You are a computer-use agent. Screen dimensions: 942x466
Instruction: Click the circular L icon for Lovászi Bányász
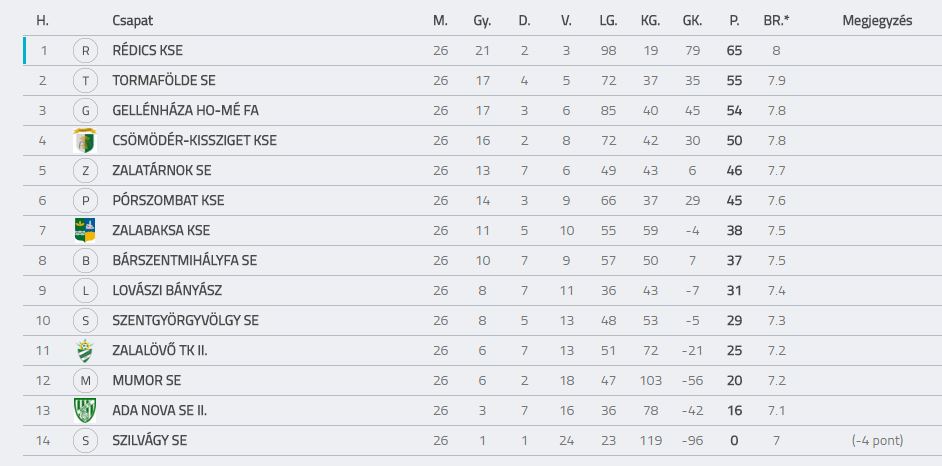(x=85, y=291)
